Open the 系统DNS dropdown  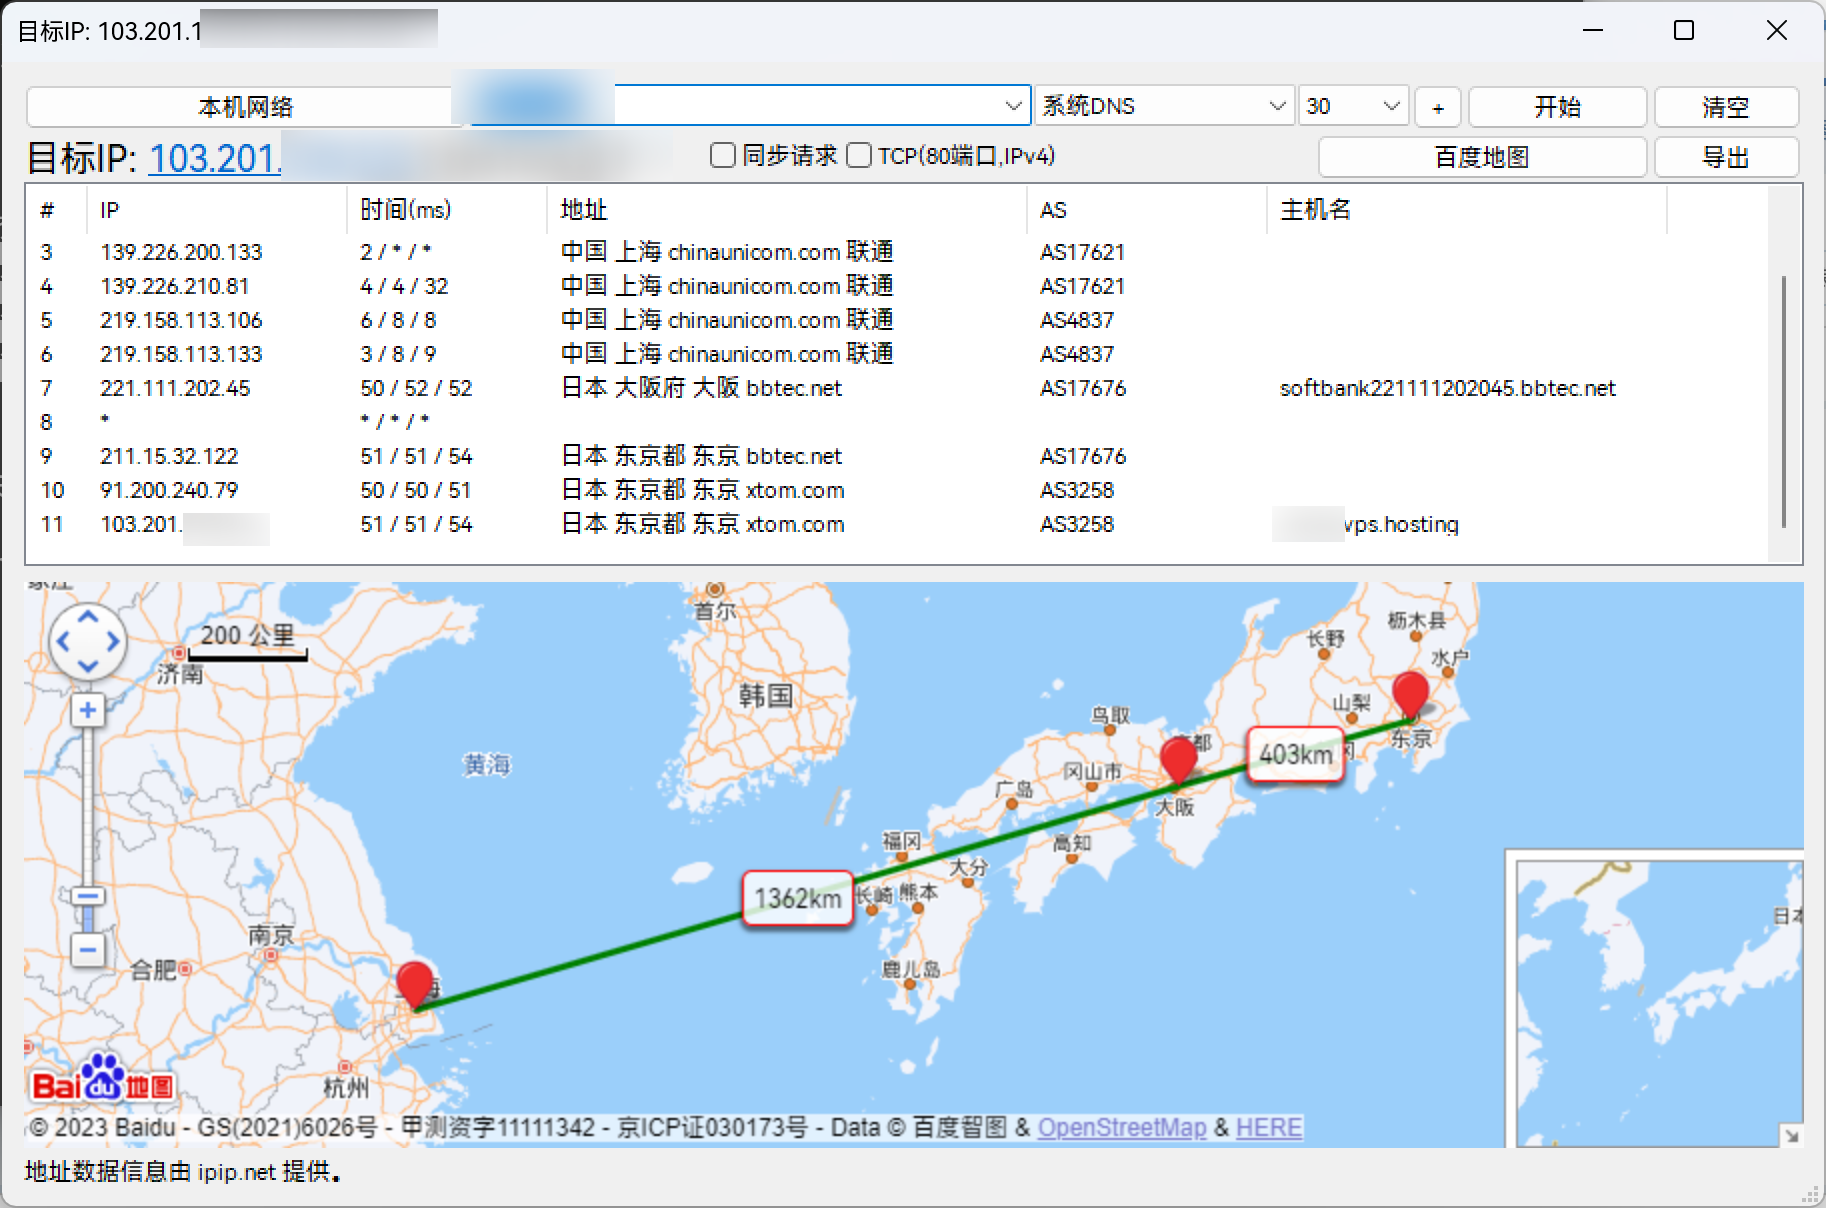coord(1163,106)
